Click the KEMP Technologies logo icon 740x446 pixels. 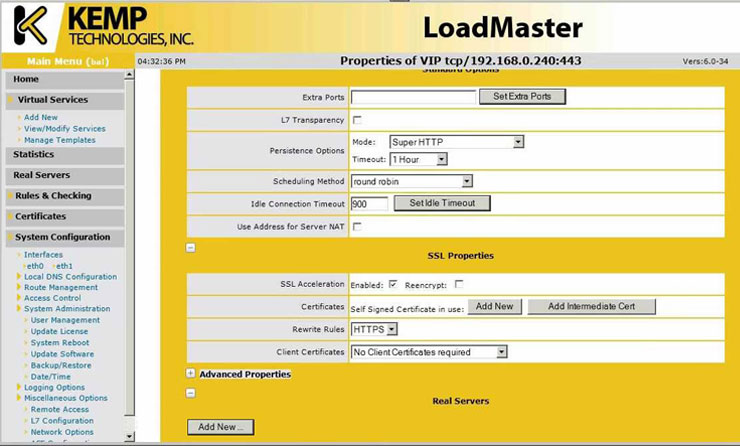tap(30, 25)
